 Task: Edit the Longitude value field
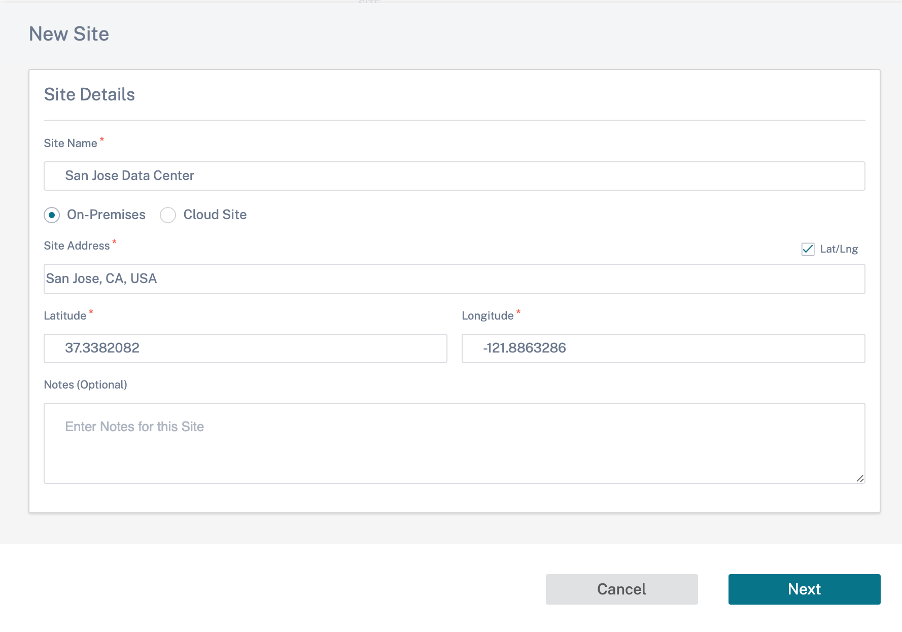[663, 348]
